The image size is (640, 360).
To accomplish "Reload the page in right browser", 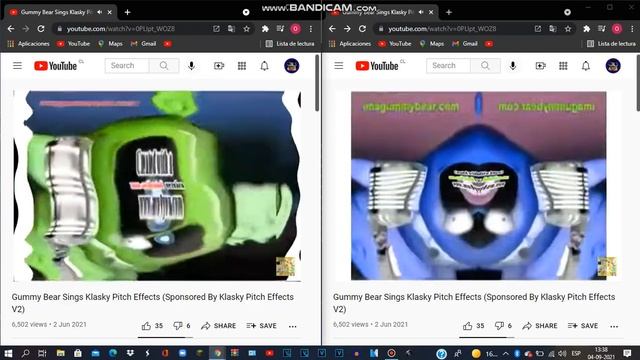I will (x=362, y=29).
